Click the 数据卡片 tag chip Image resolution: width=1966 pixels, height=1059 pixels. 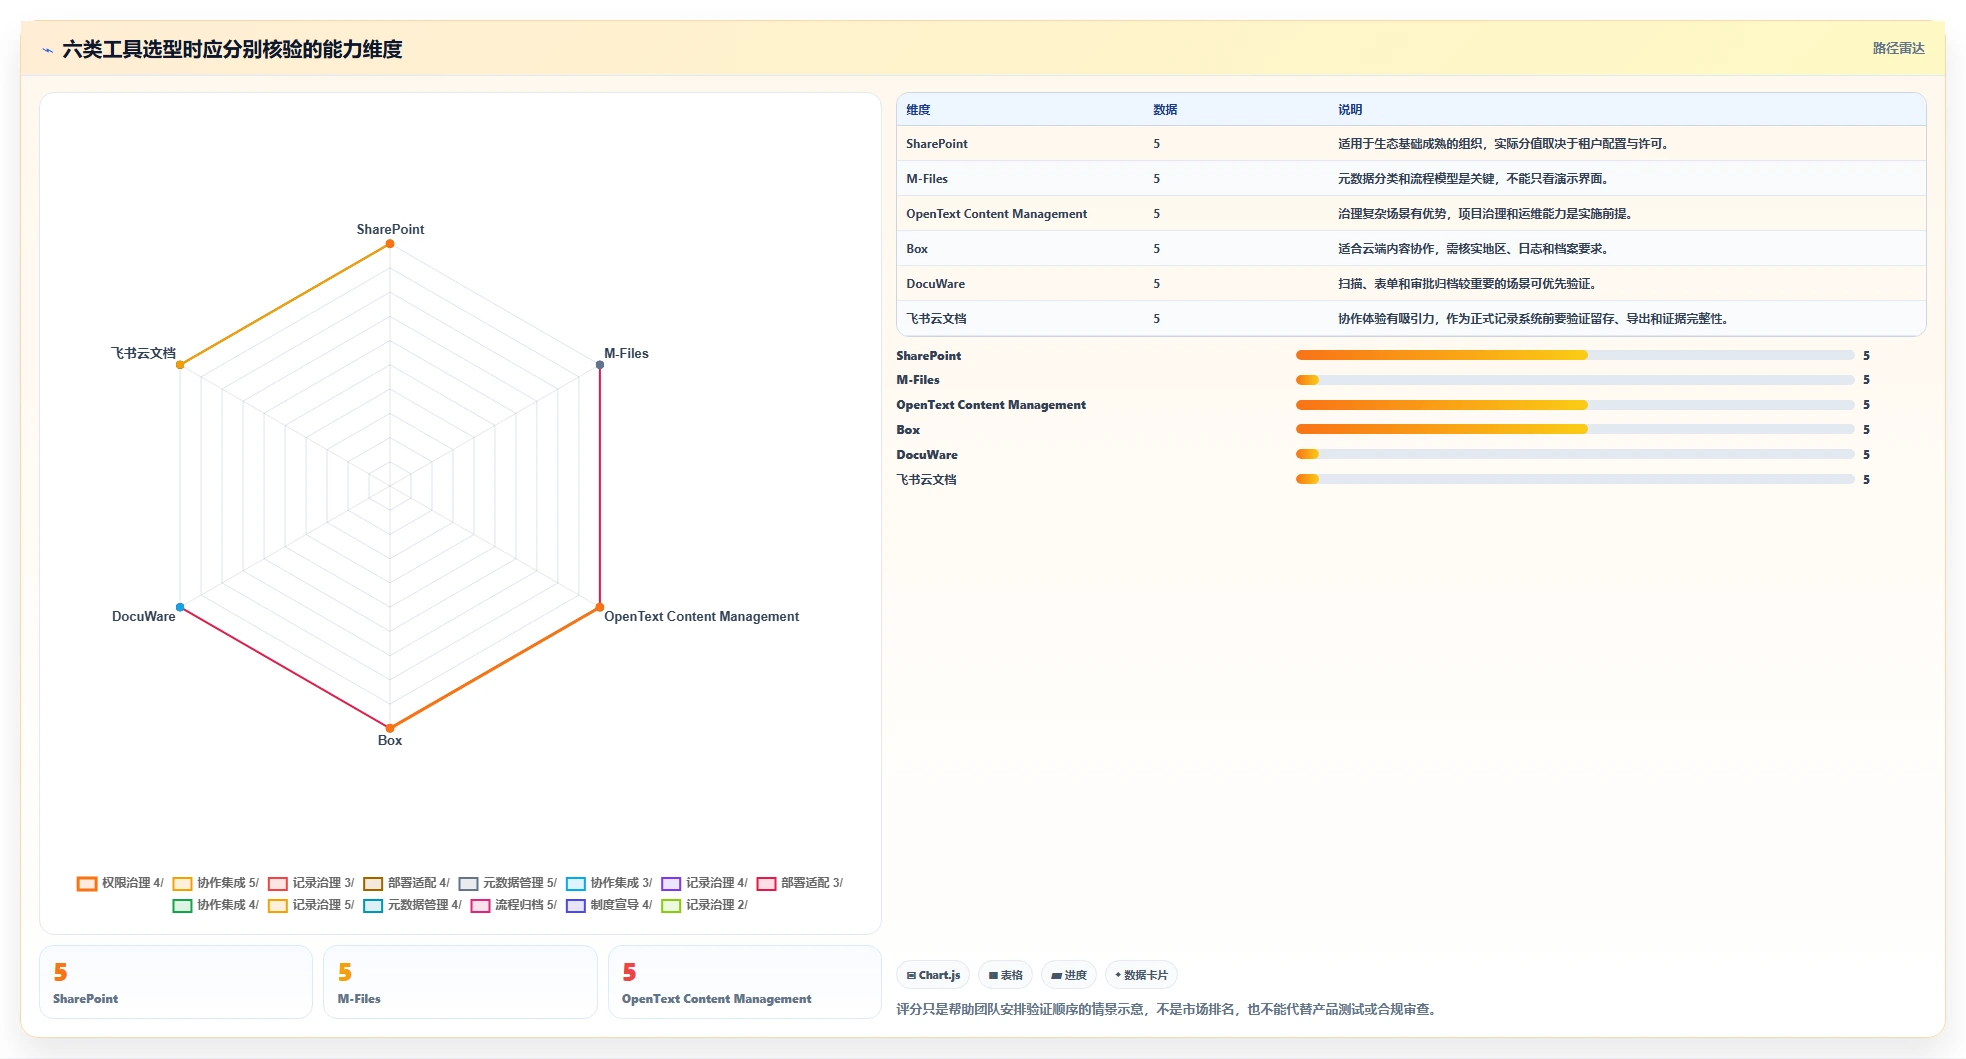1141,975
